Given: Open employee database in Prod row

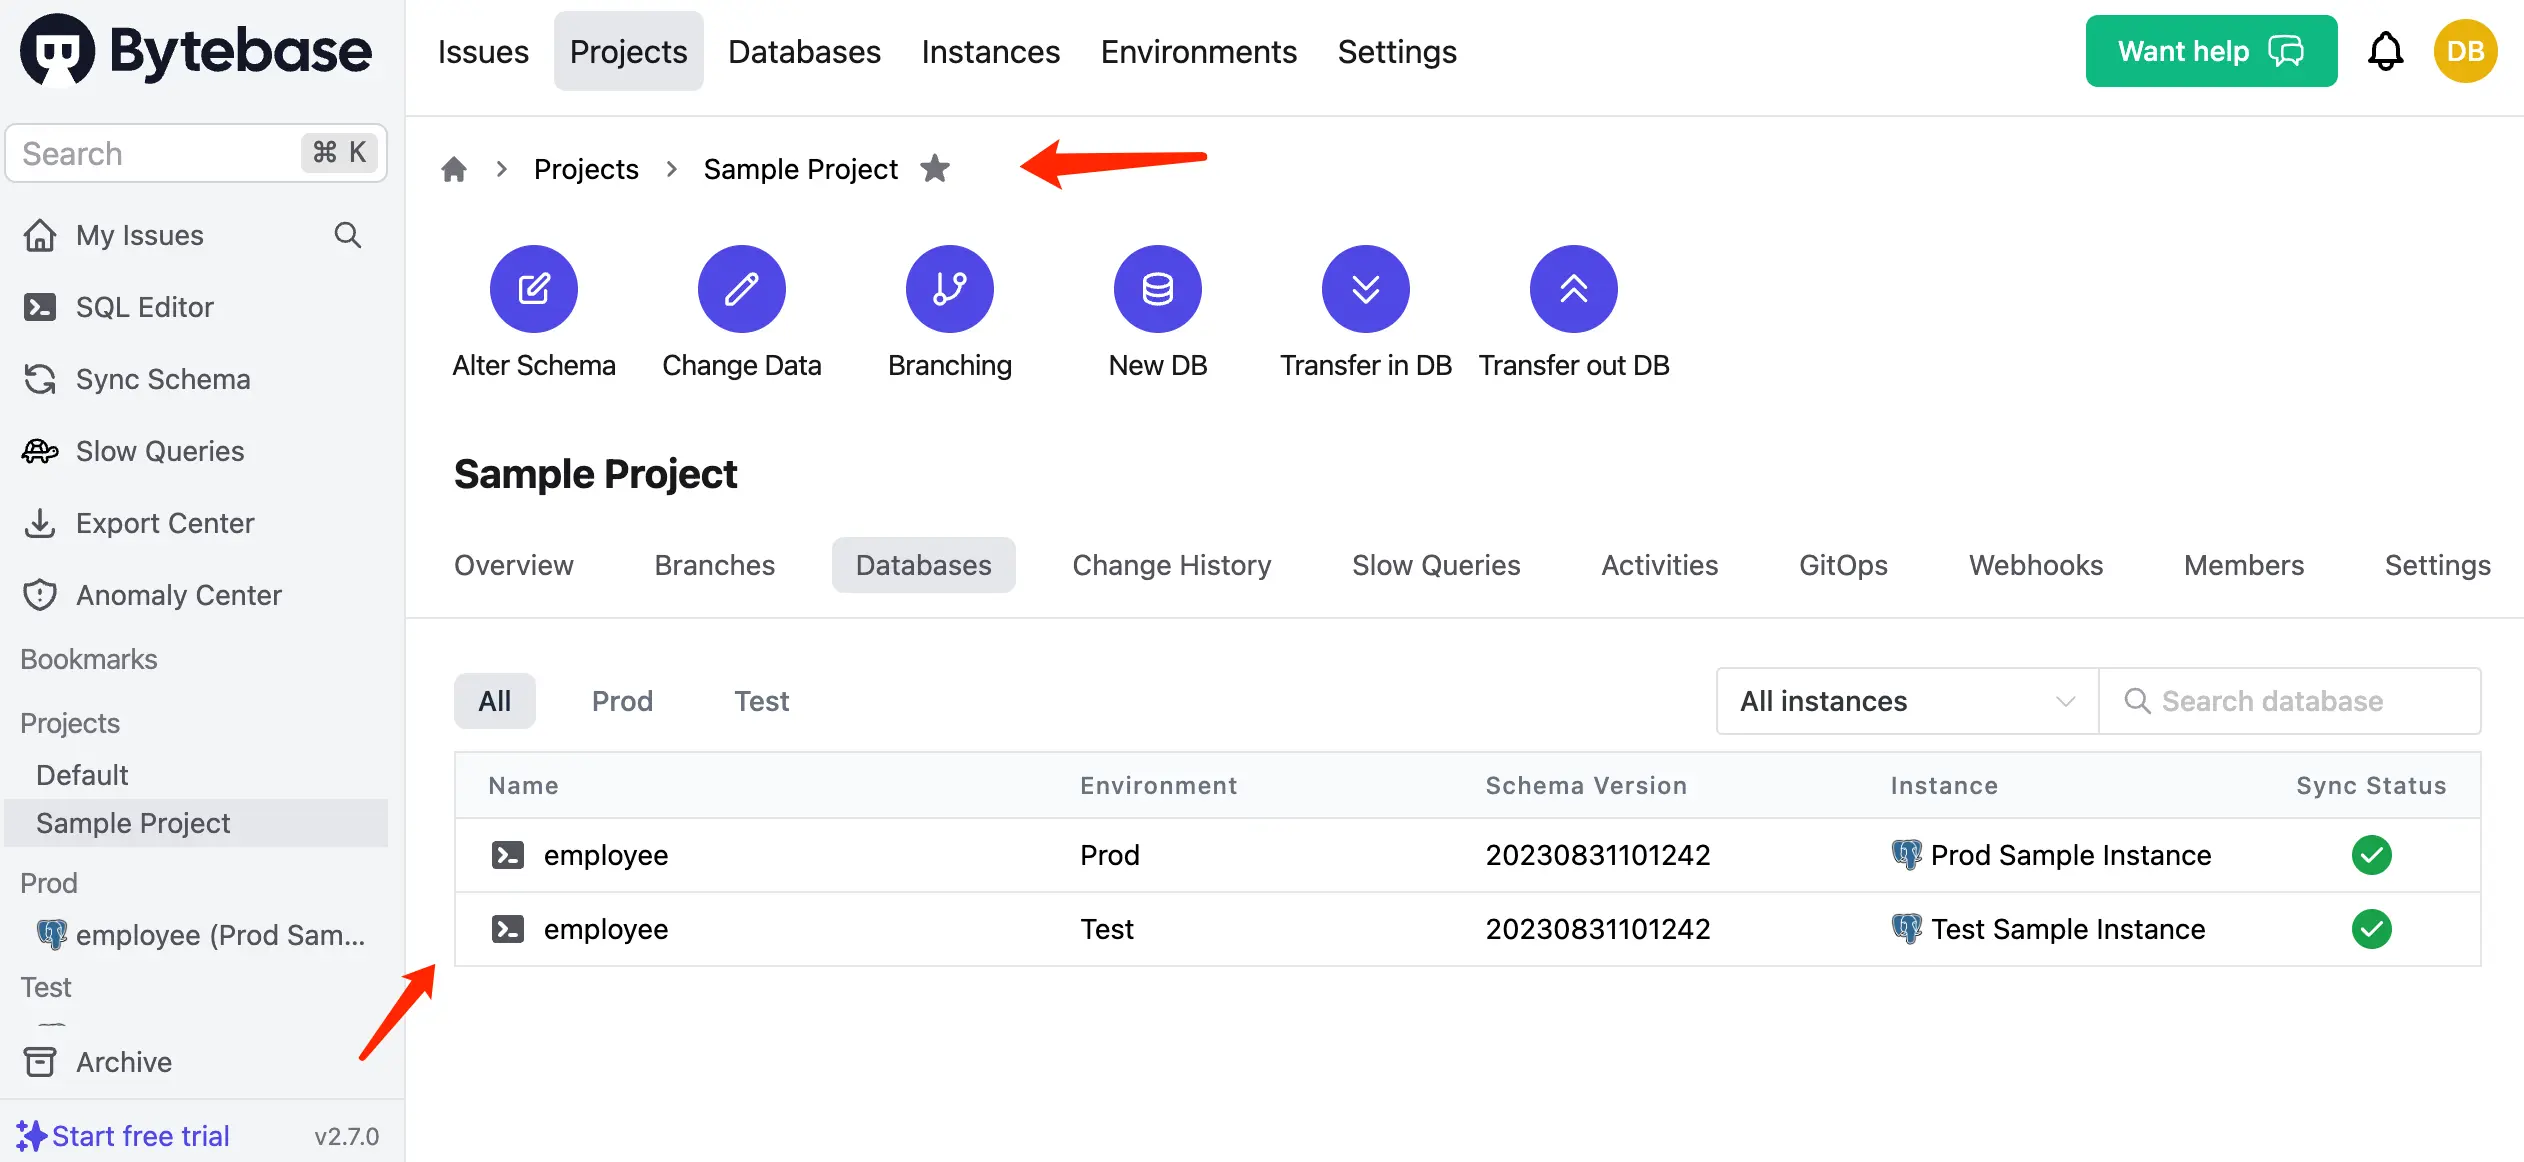Looking at the screenshot, I should click(x=606, y=855).
